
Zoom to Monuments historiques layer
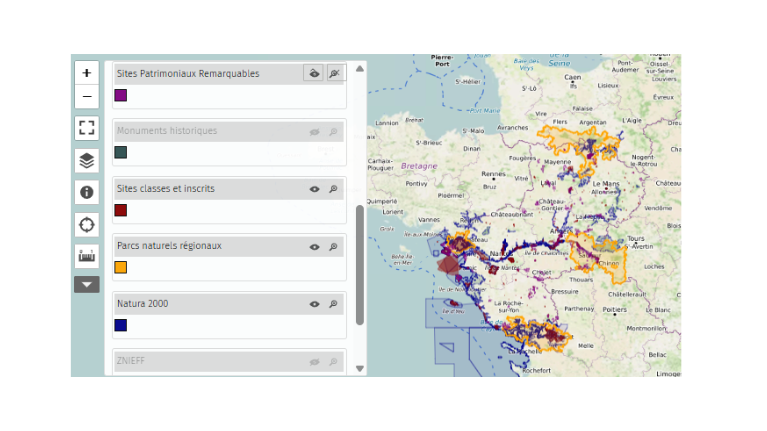coord(333,132)
